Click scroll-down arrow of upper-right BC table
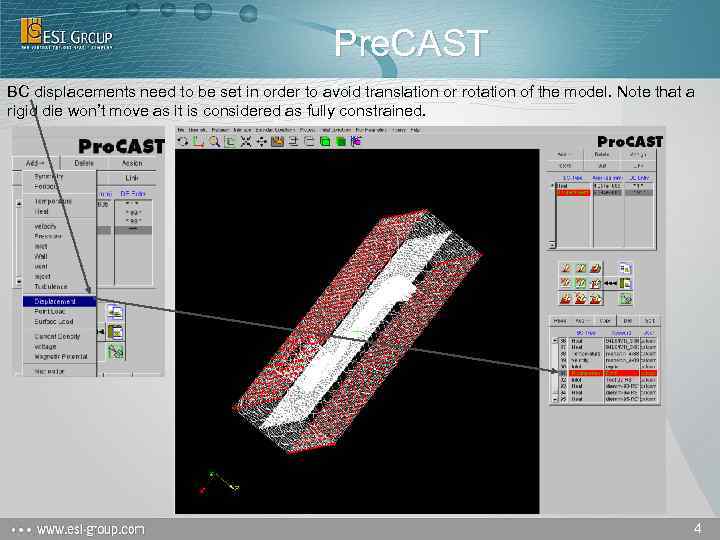 click(x=553, y=245)
